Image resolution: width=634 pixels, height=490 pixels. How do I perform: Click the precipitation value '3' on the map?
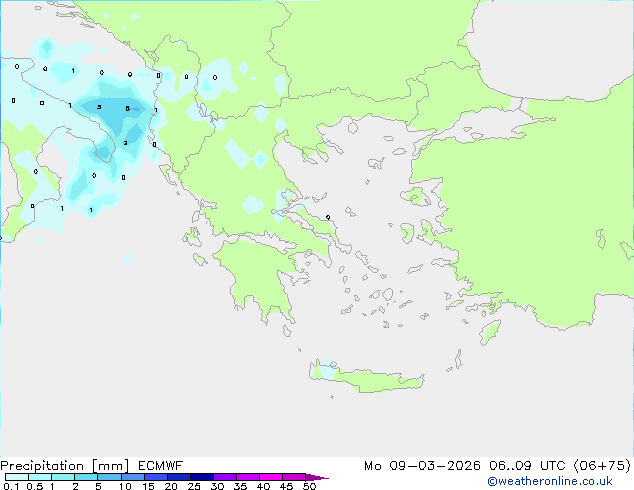coord(125,143)
